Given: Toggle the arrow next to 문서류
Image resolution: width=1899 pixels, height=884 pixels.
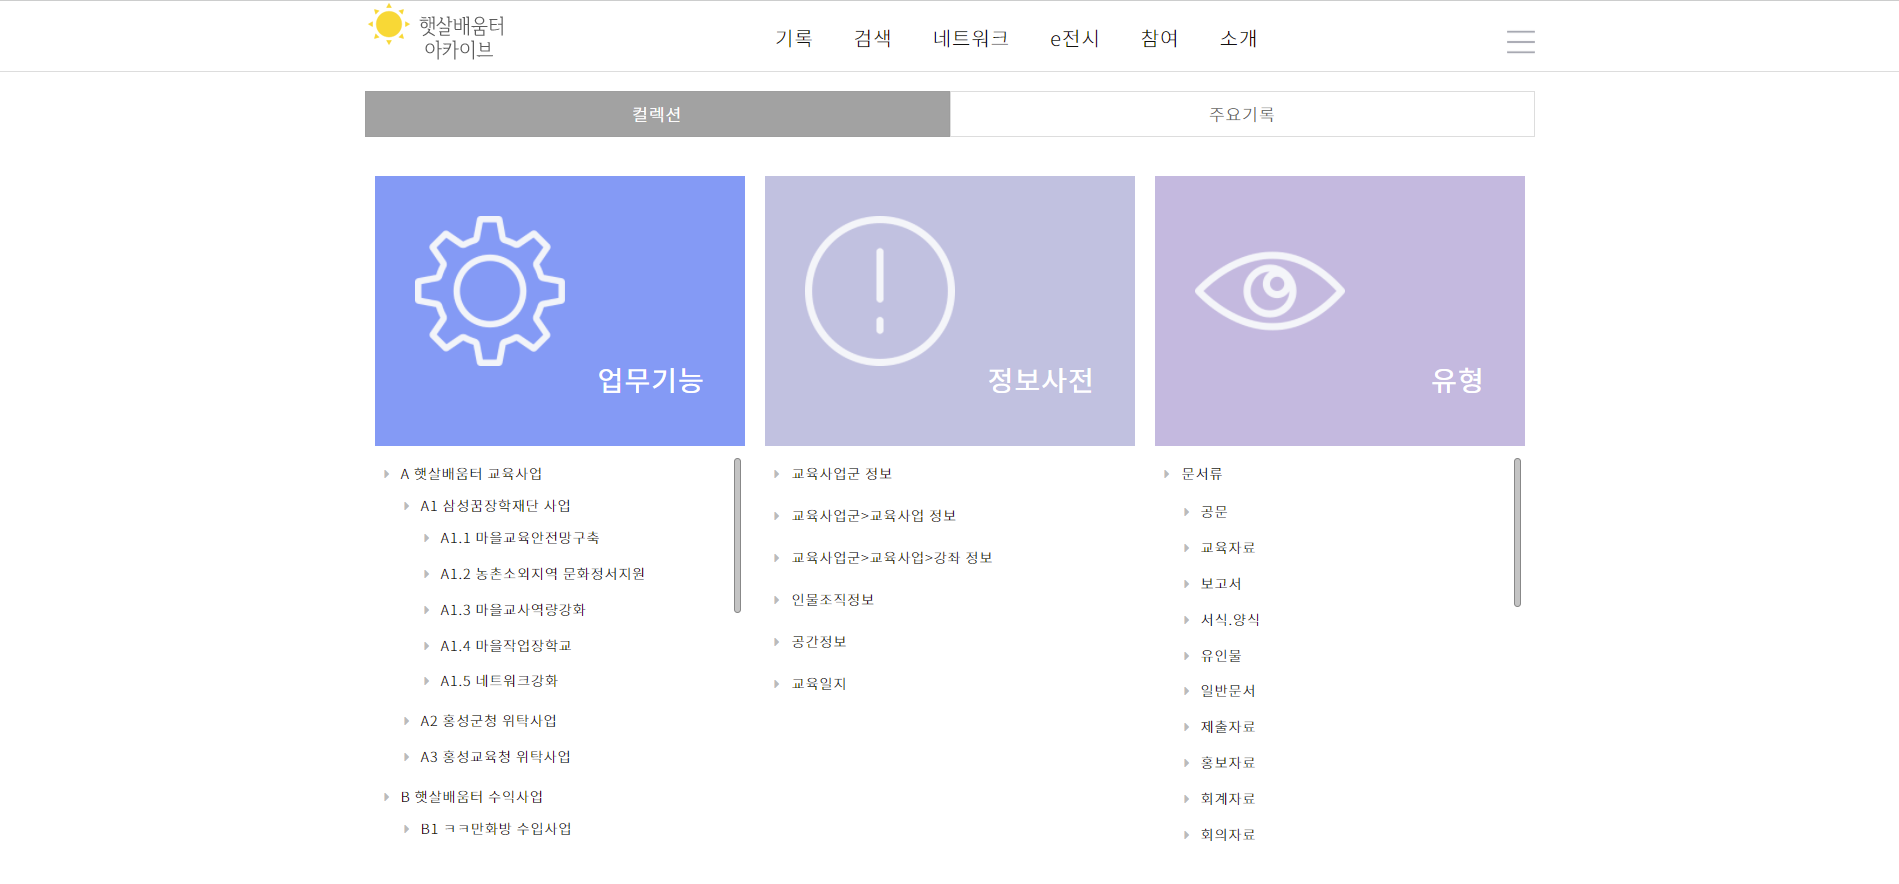Looking at the screenshot, I should coord(1167,474).
